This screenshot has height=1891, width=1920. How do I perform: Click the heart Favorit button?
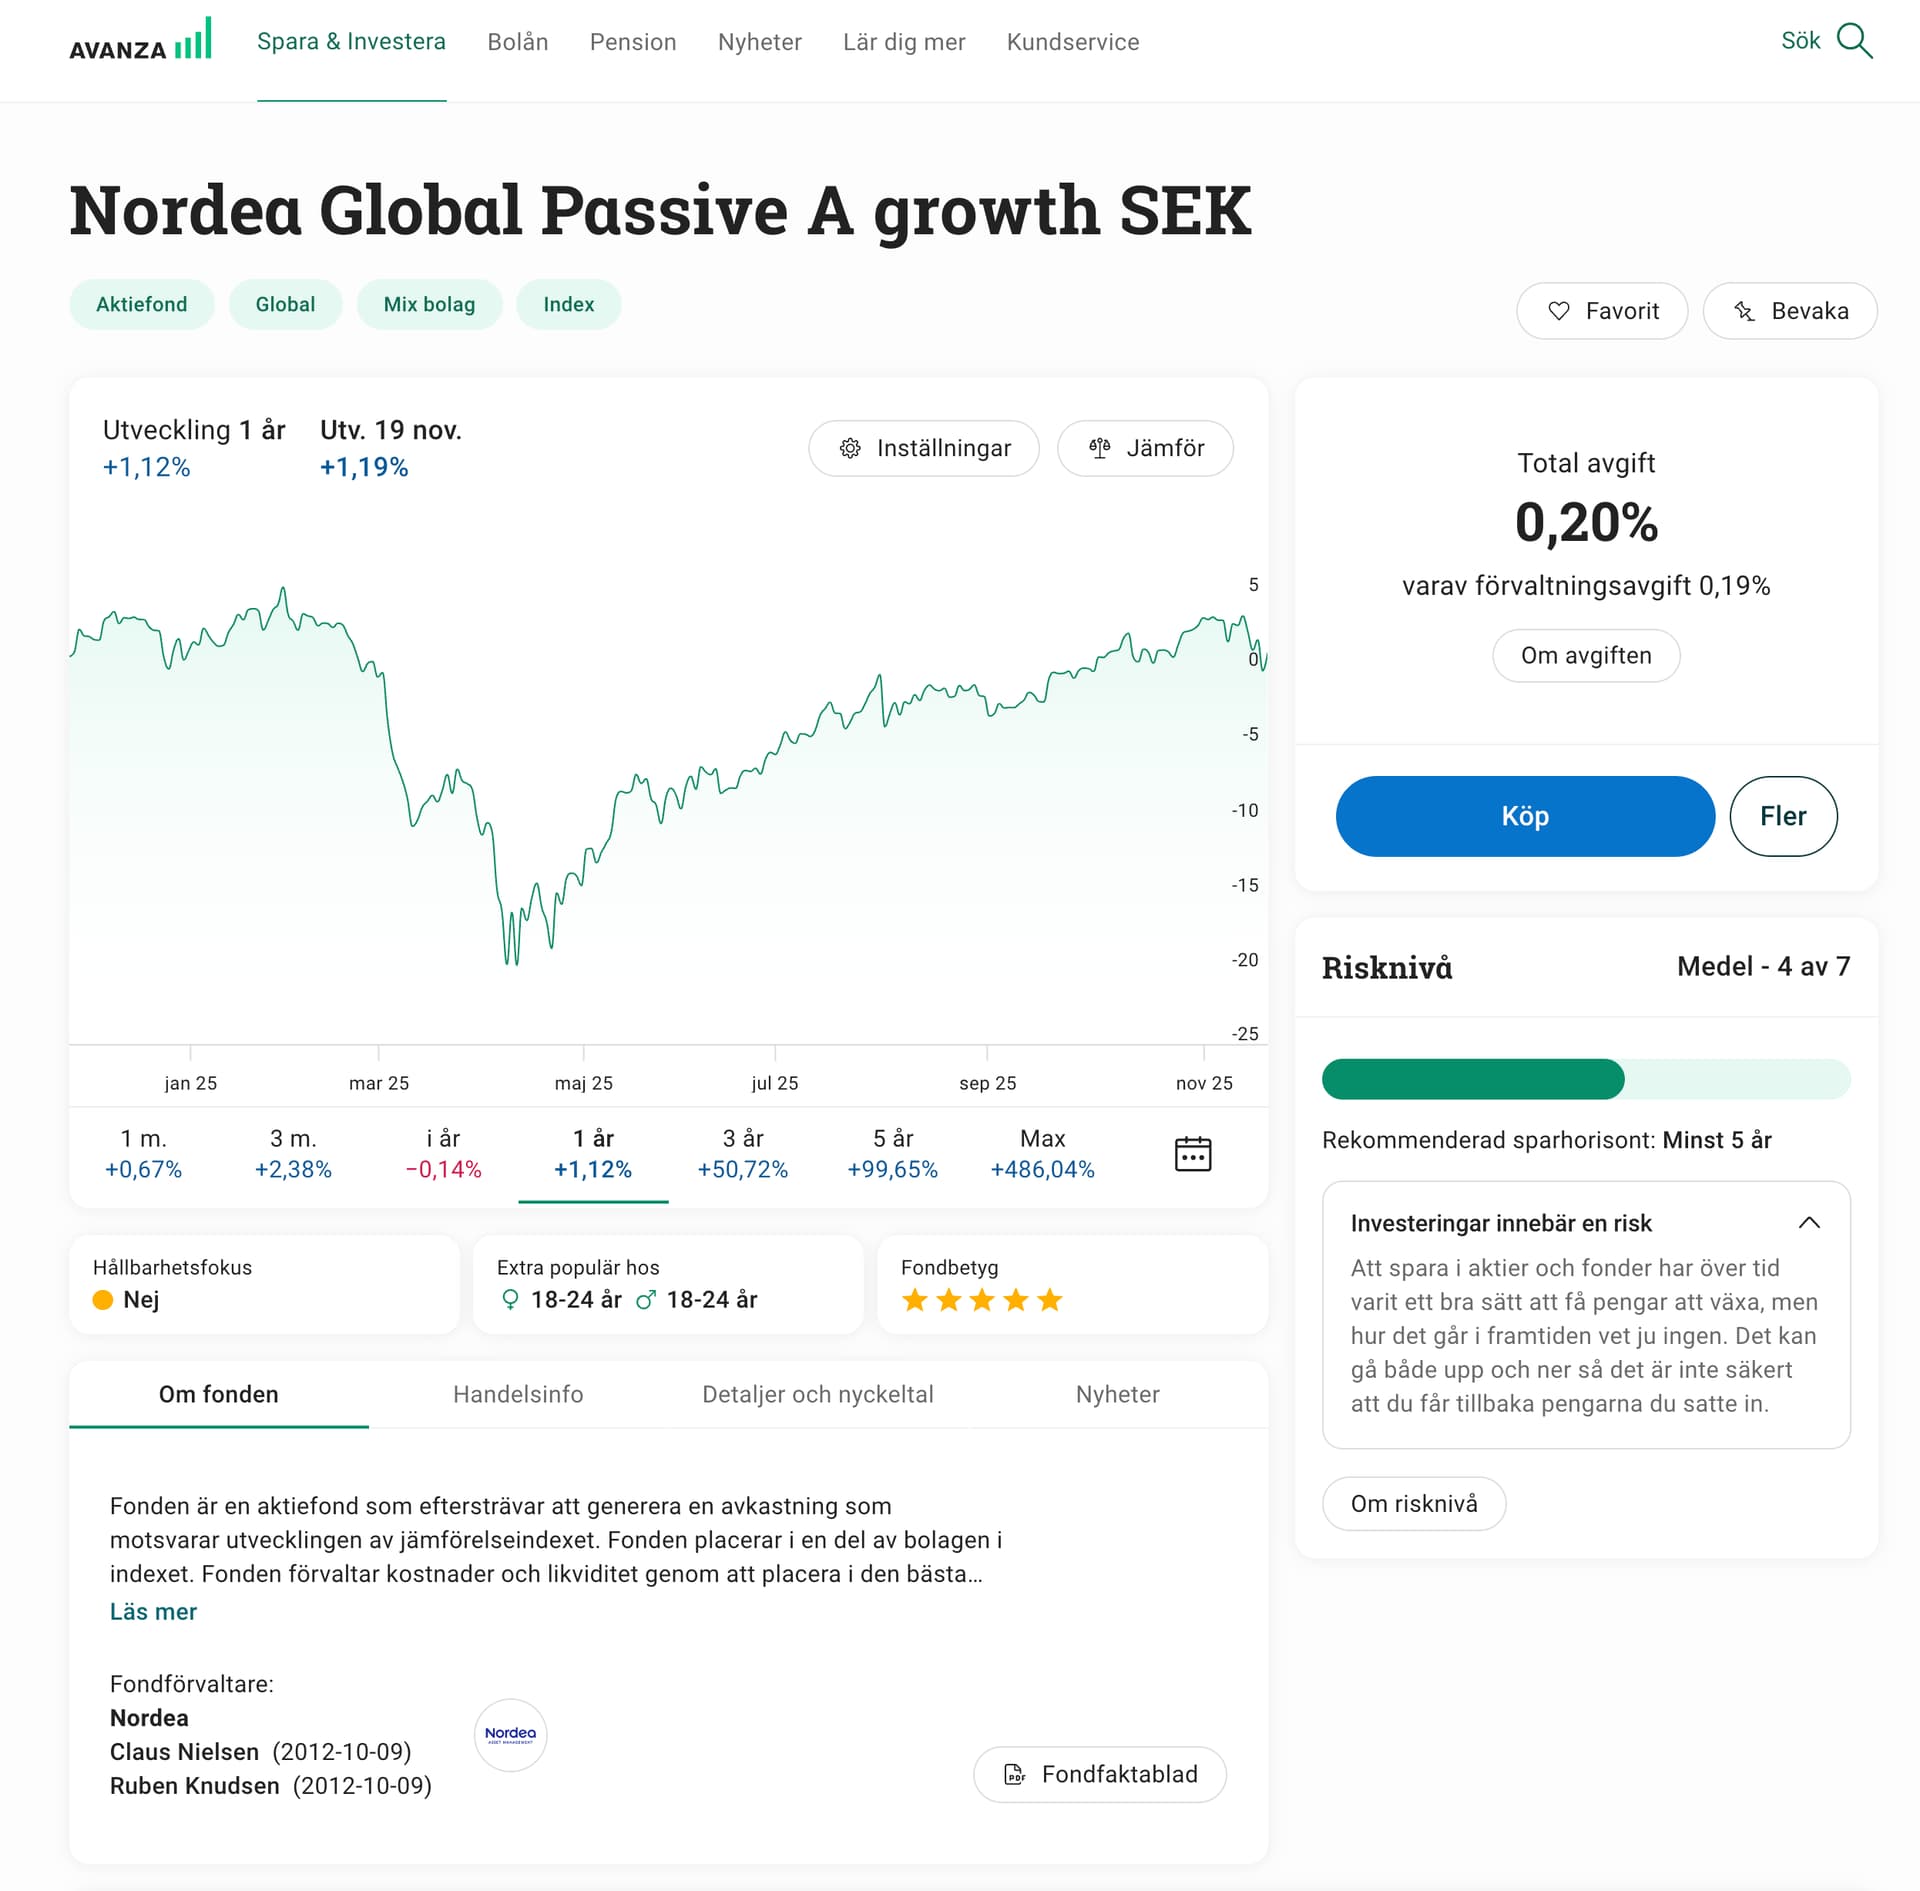tap(1602, 311)
